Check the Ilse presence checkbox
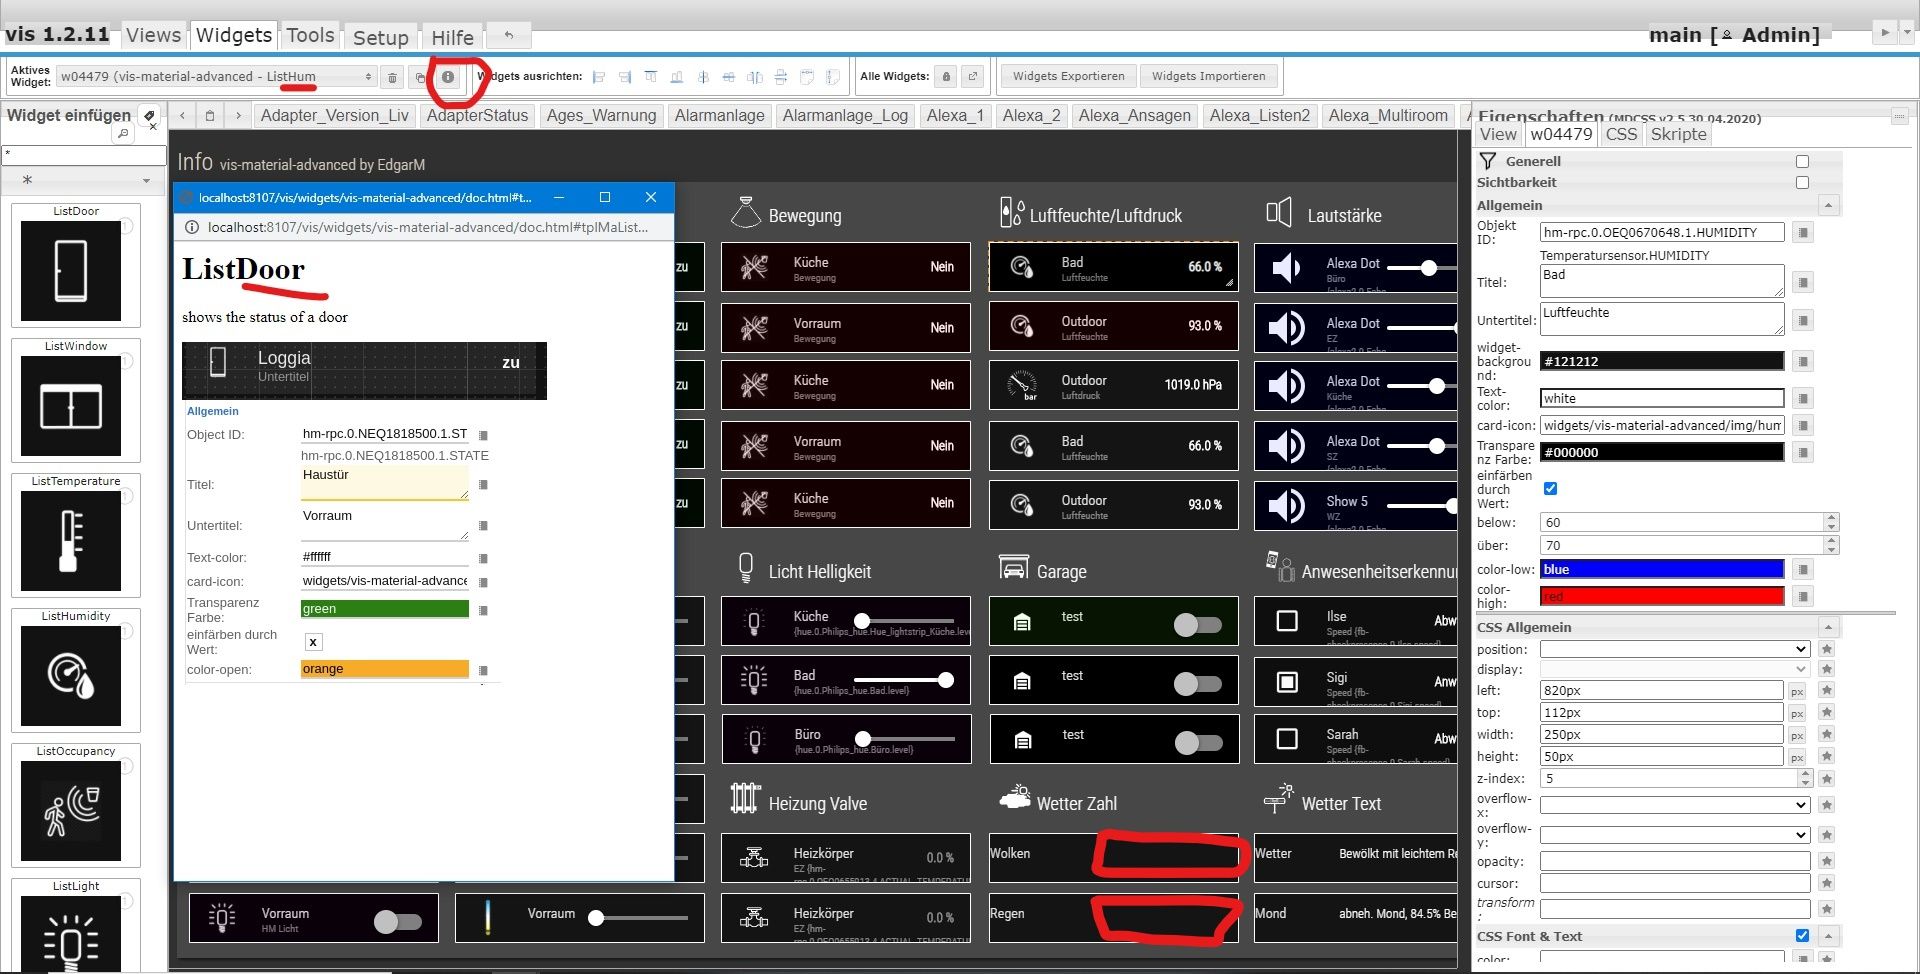1920x974 pixels. [1287, 621]
